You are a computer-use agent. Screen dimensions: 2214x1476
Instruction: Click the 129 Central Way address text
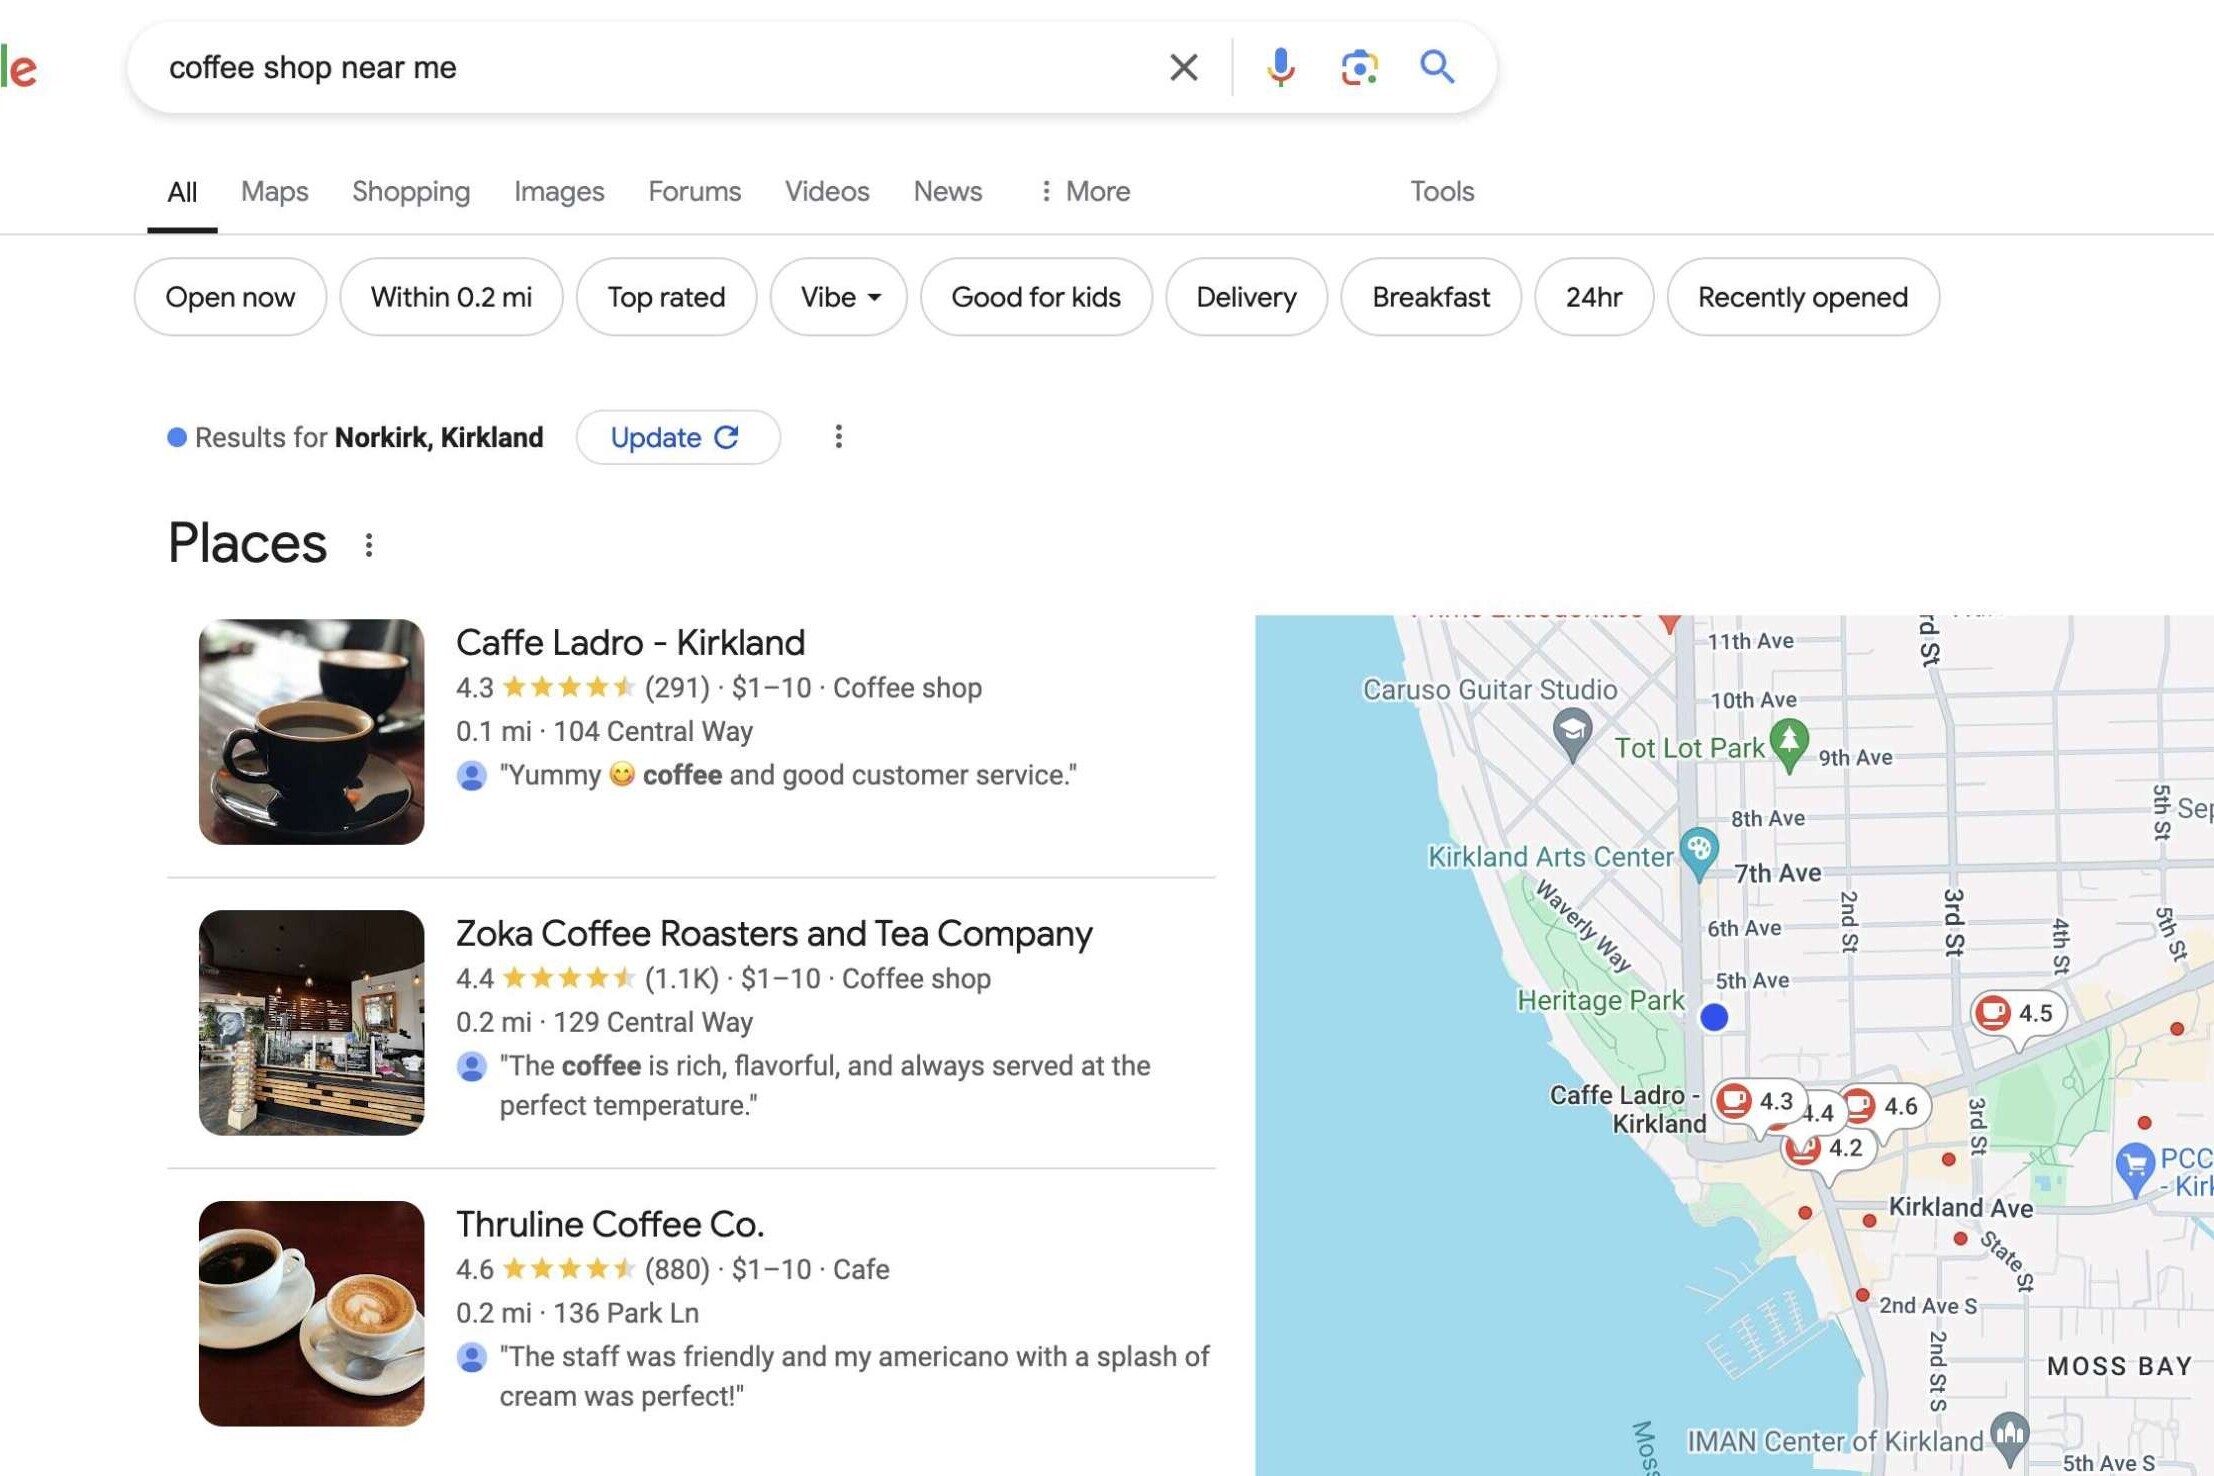(653, 1022)
